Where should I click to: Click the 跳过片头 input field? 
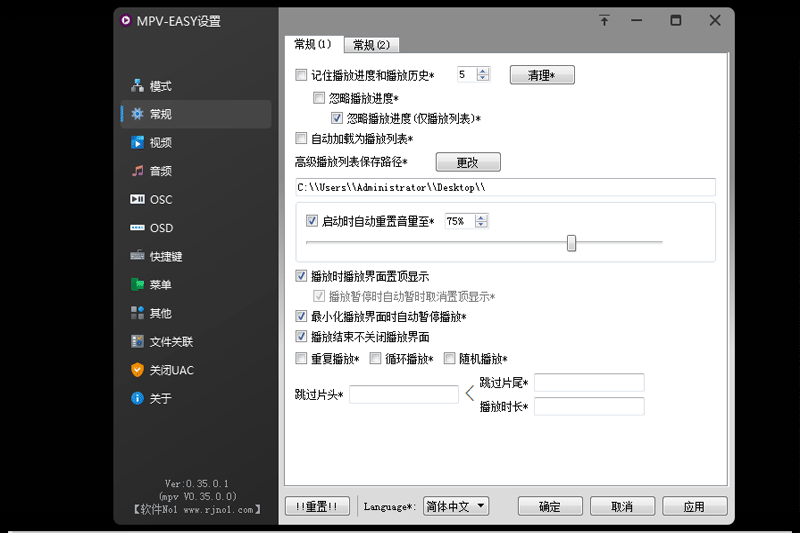404,394
